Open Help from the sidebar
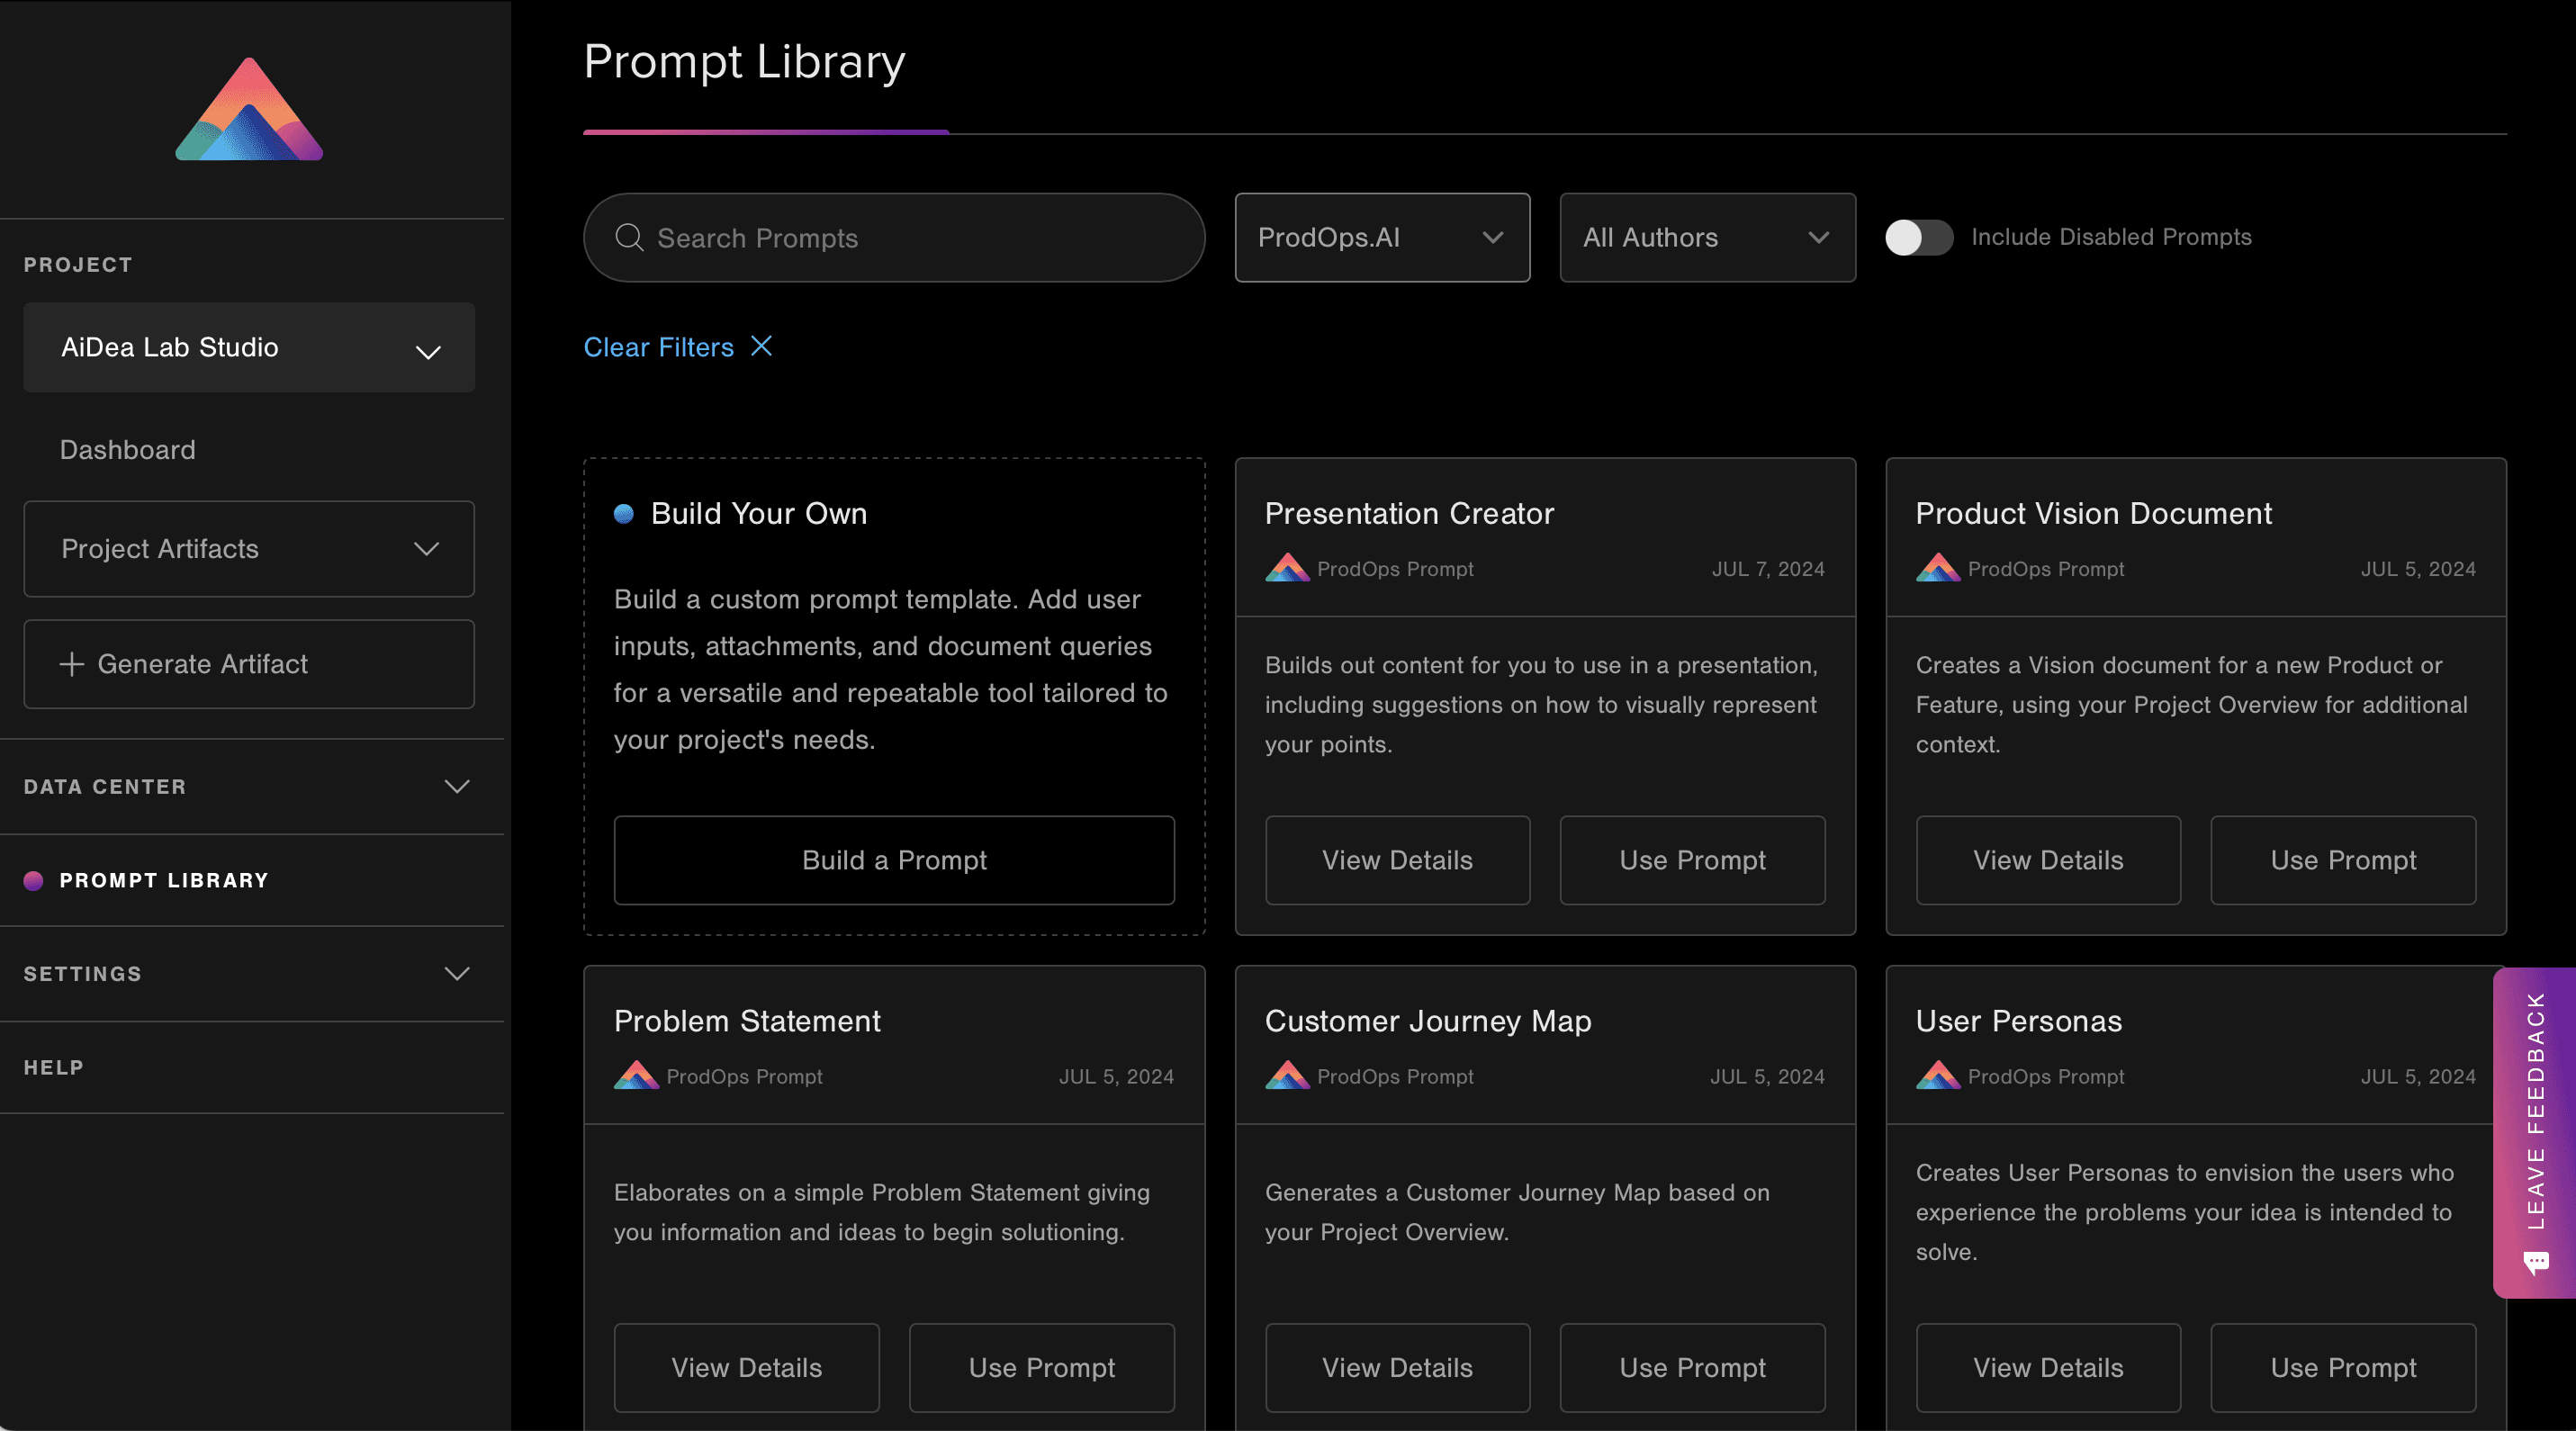This screenshot has height=1431, width=2576. pyautogui.click(x=54, y=1067)
